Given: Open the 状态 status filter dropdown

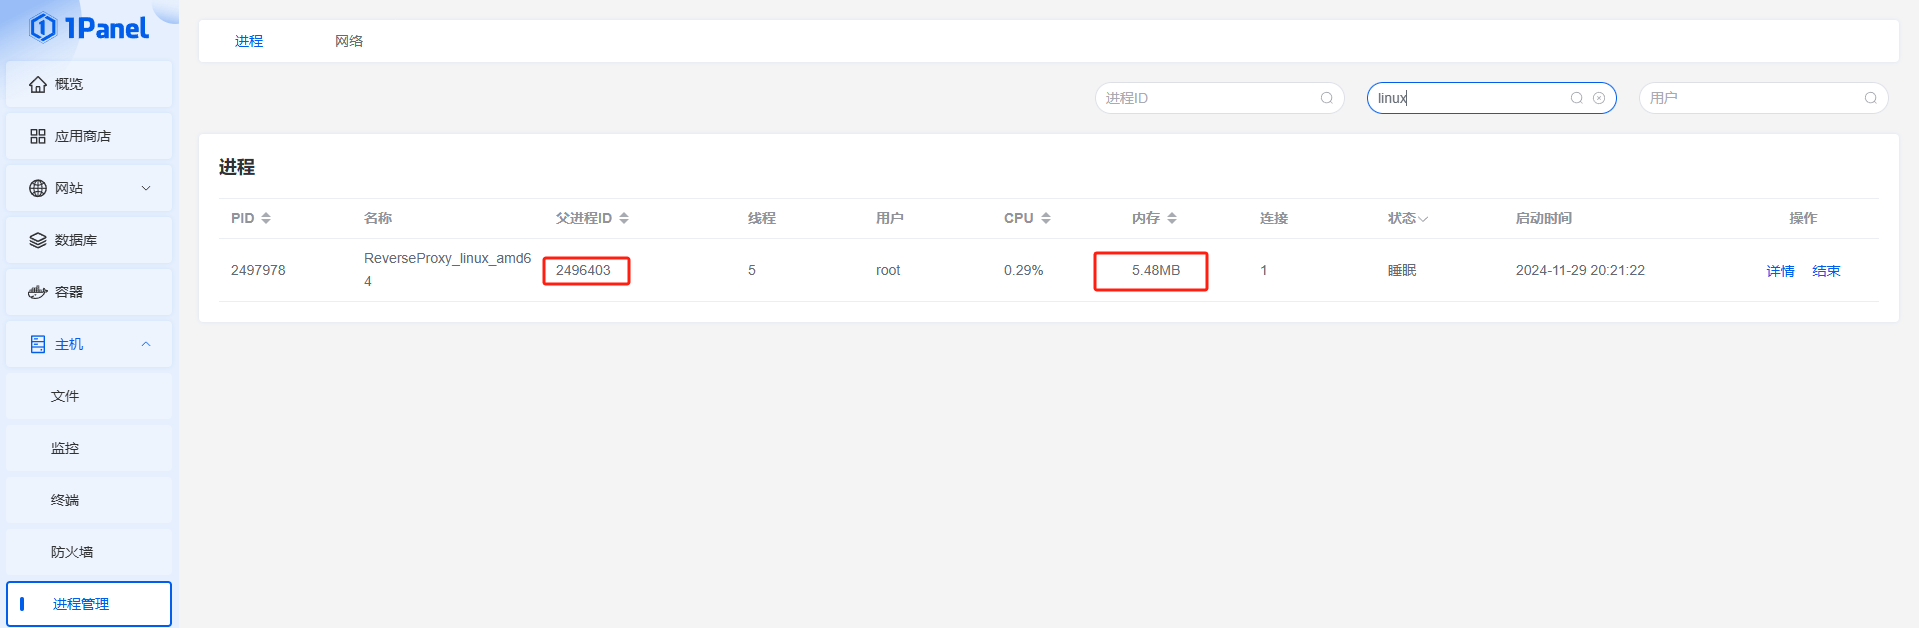Looking at the screenshot, I should click(1407, 218).
